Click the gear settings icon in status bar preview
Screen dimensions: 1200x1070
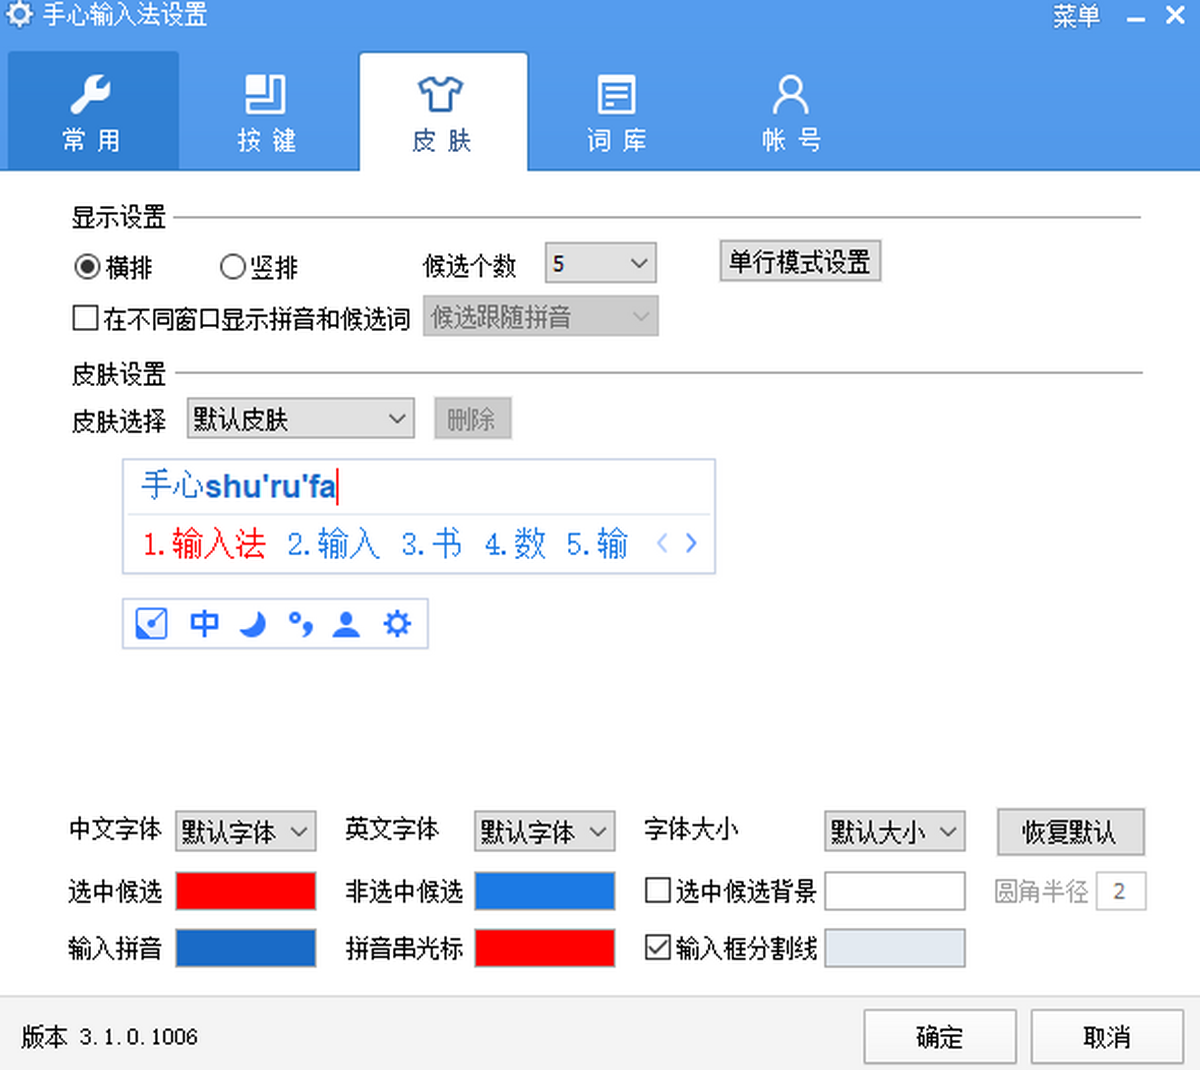tap(397, 624)
